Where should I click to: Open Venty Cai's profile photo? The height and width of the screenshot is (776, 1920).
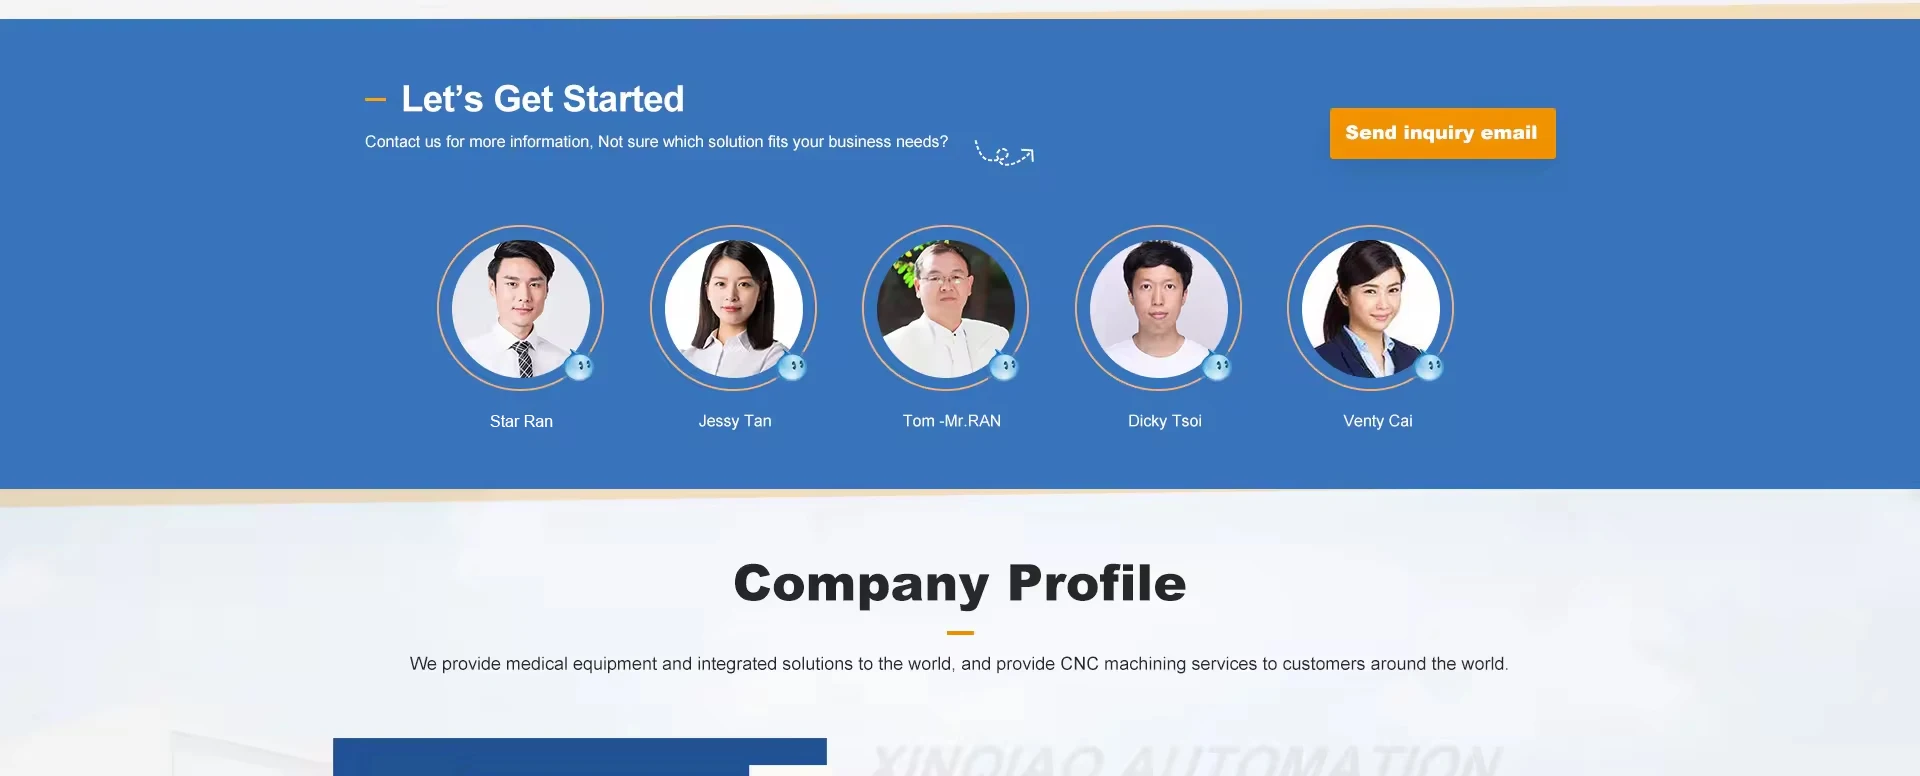(1371, 308)
